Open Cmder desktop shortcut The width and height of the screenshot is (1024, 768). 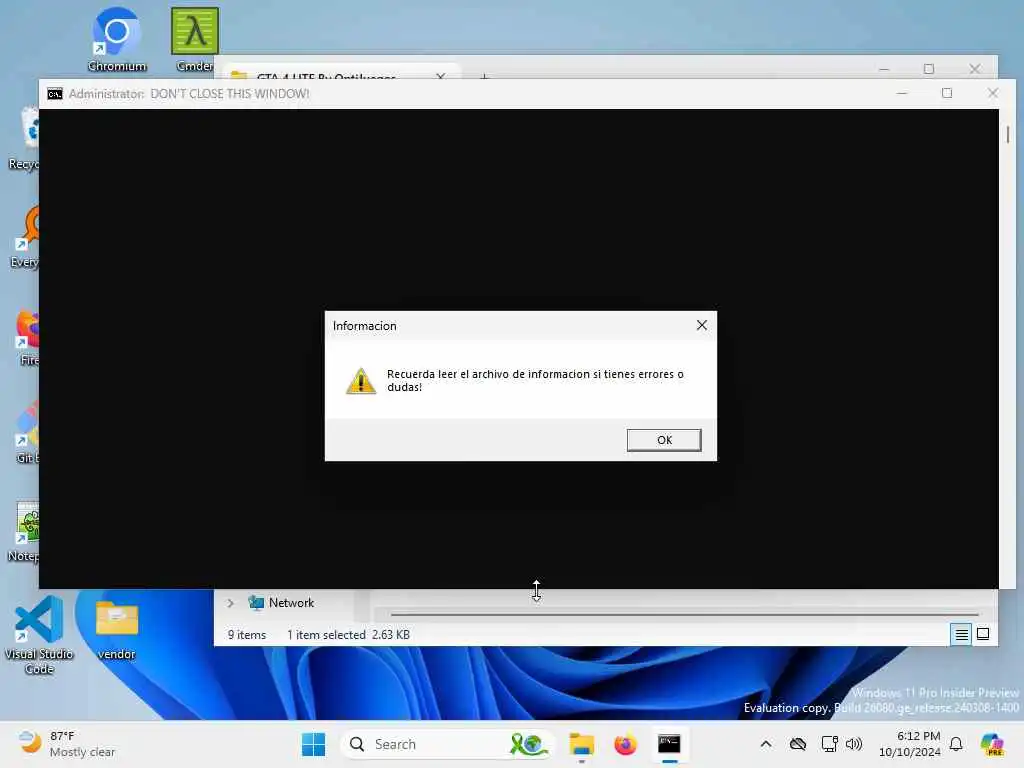195,39
